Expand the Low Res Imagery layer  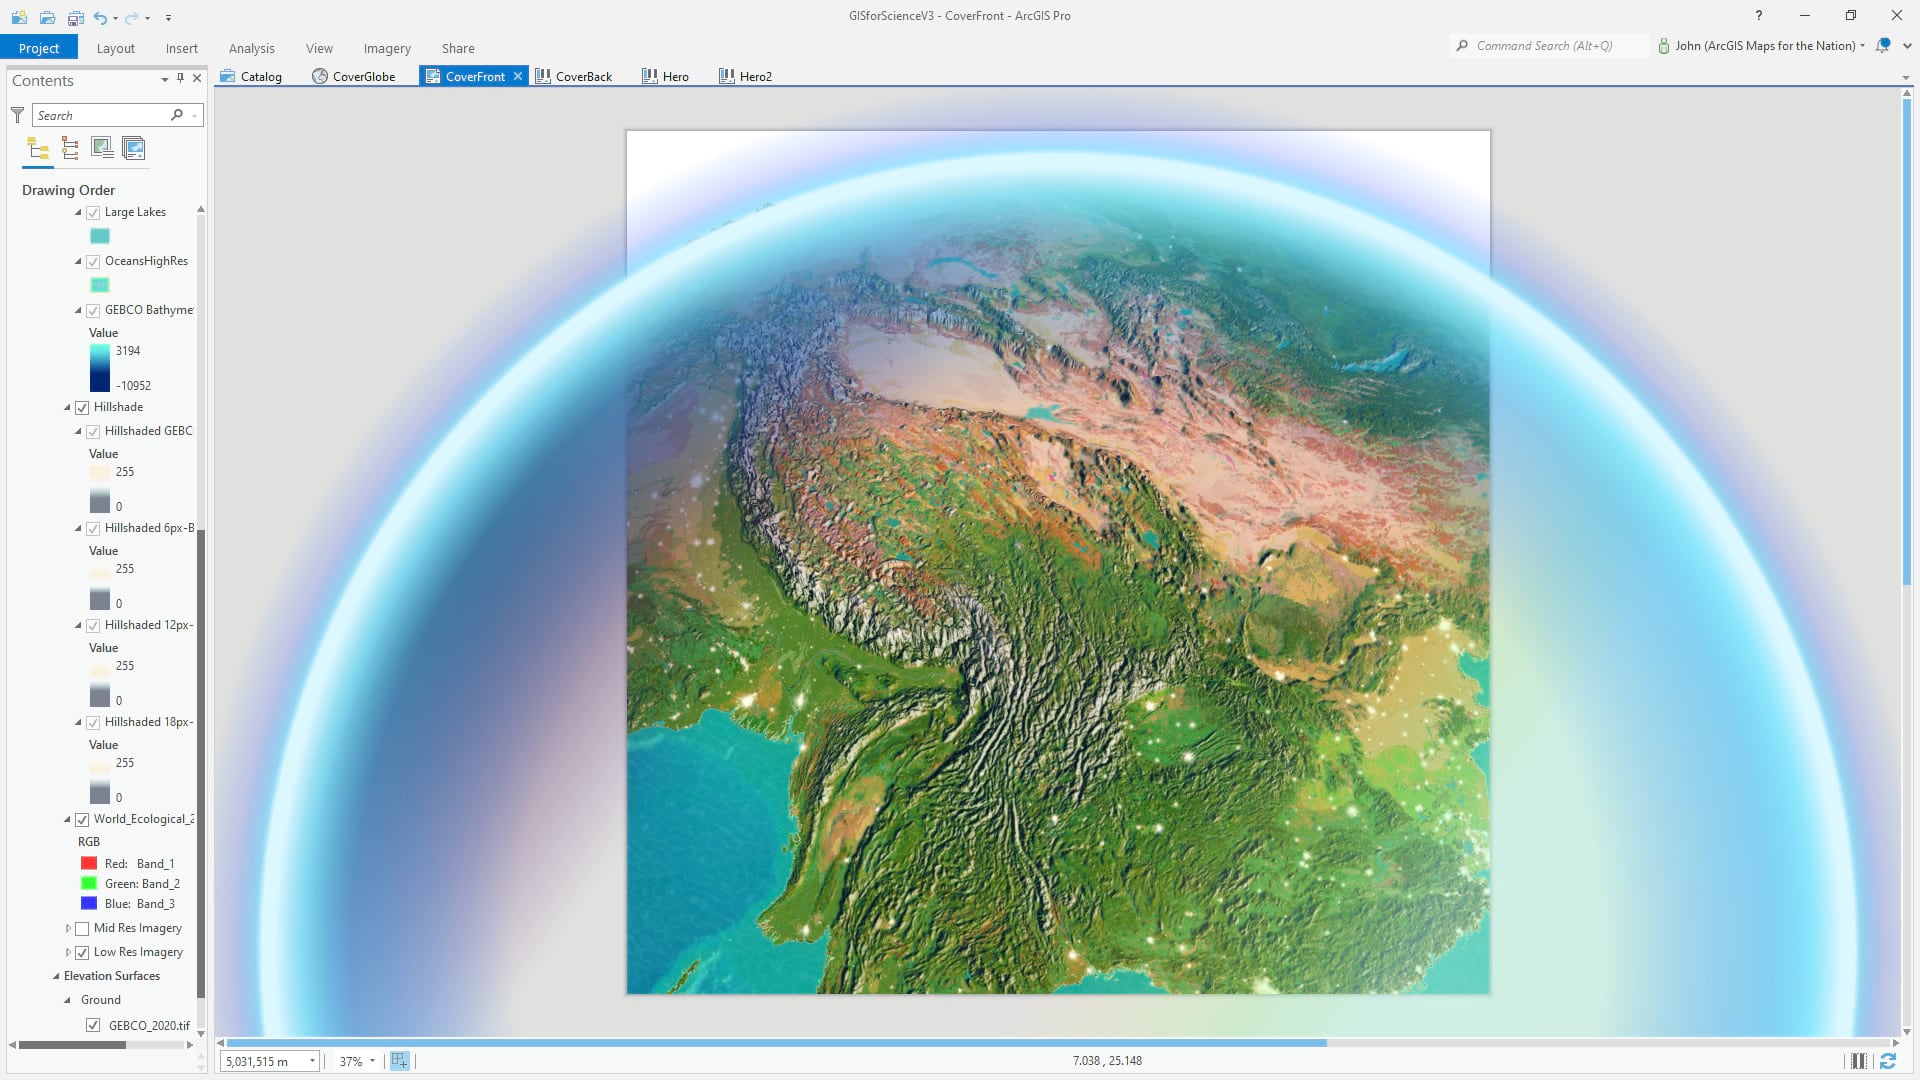click(68, 952)
